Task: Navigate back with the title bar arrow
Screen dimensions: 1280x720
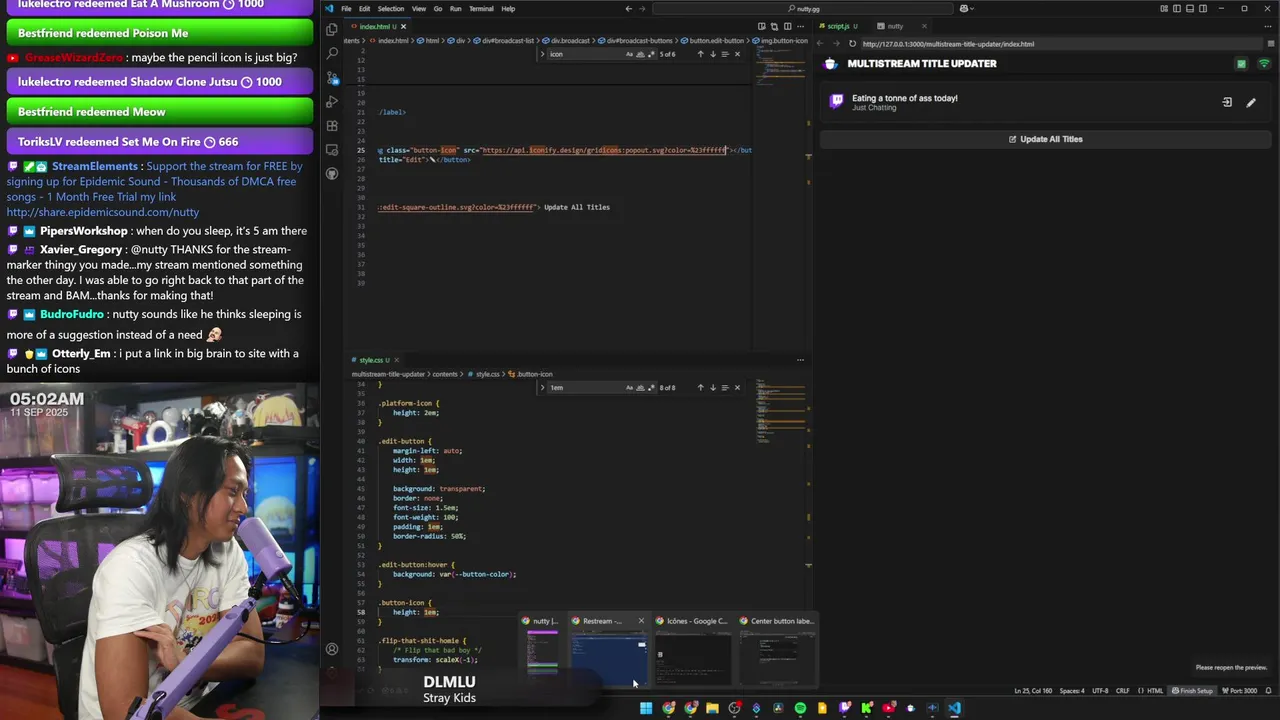Action: tap(628, 9)
